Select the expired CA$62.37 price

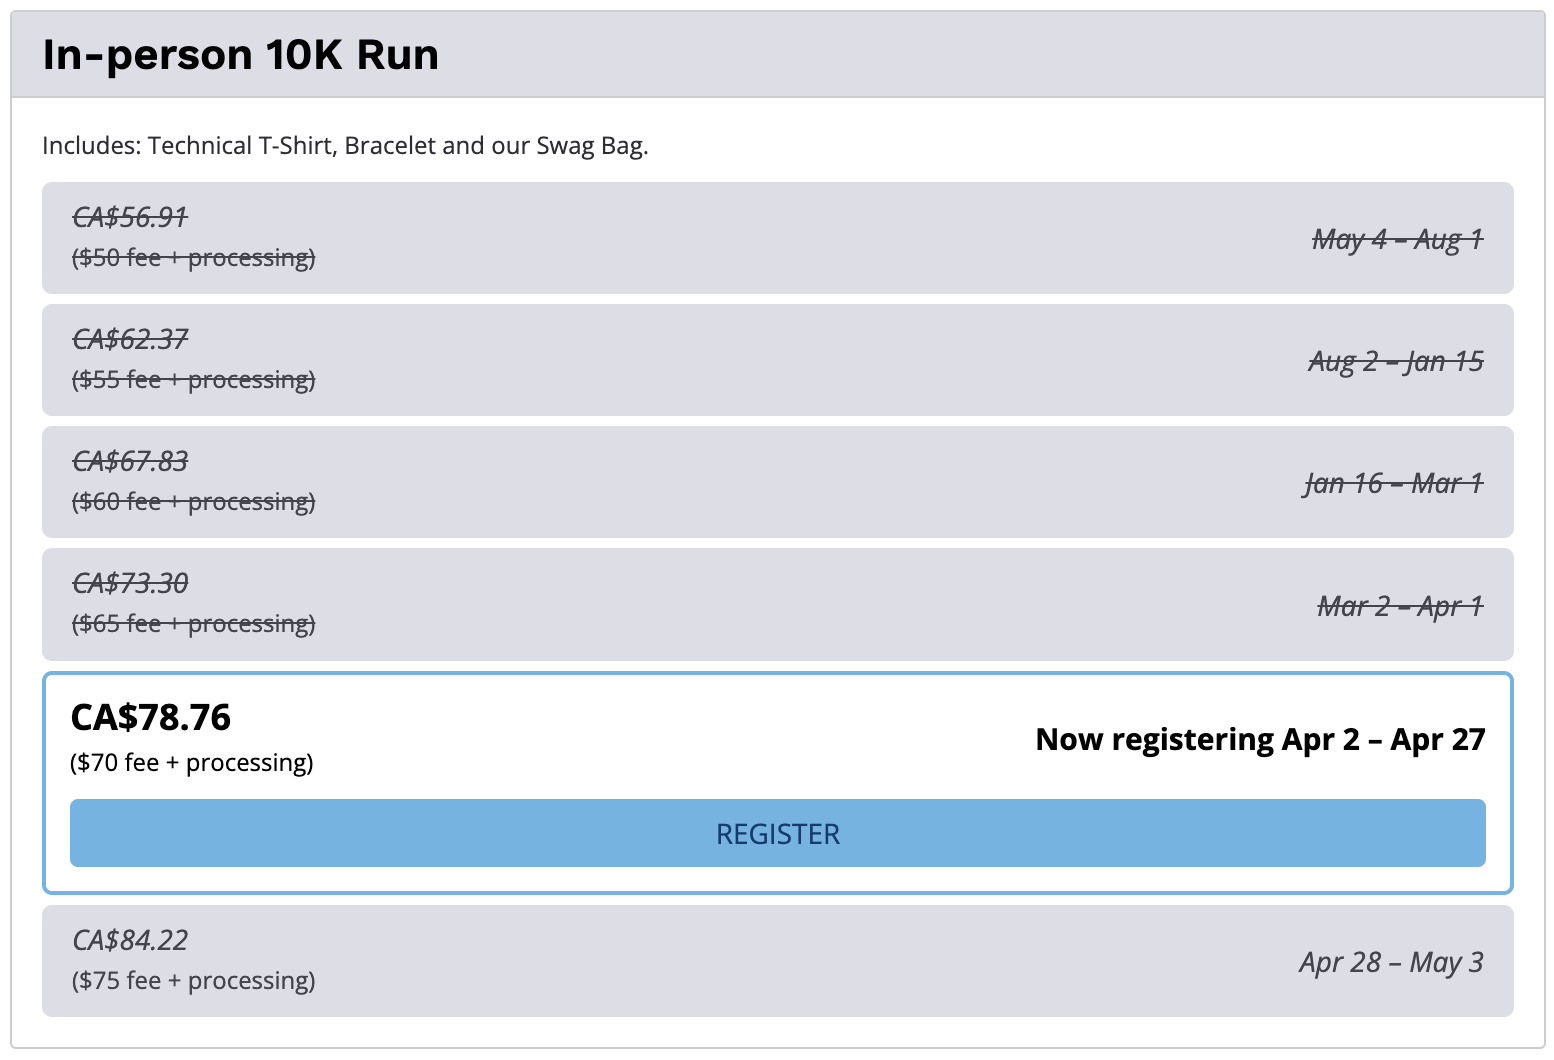coord(130,339)
